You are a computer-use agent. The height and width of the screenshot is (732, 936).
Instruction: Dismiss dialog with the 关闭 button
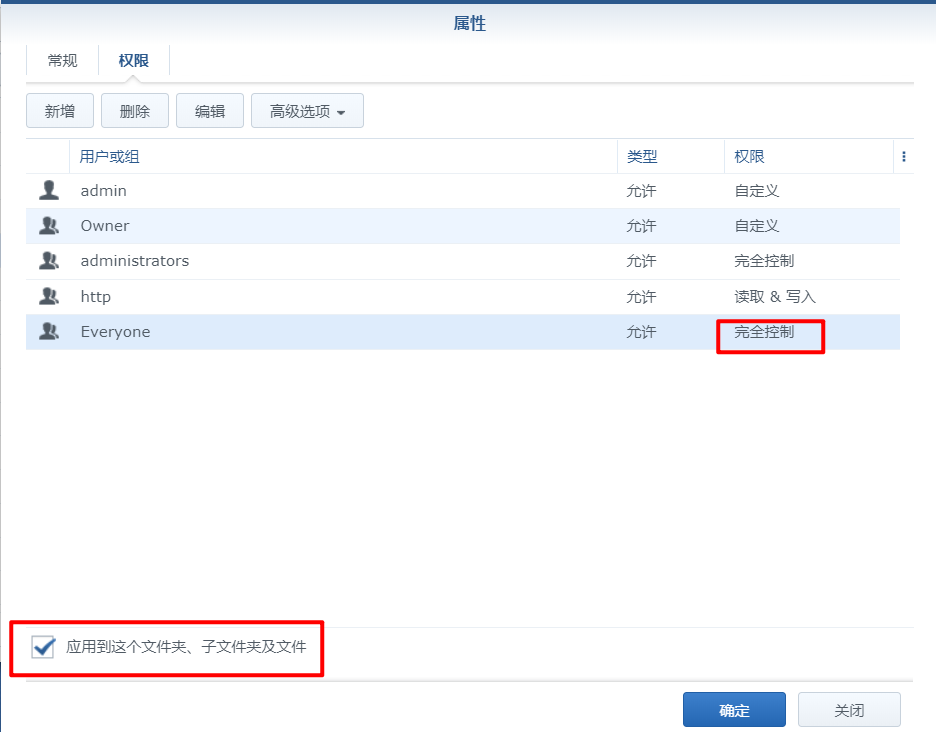pos(849,710)
